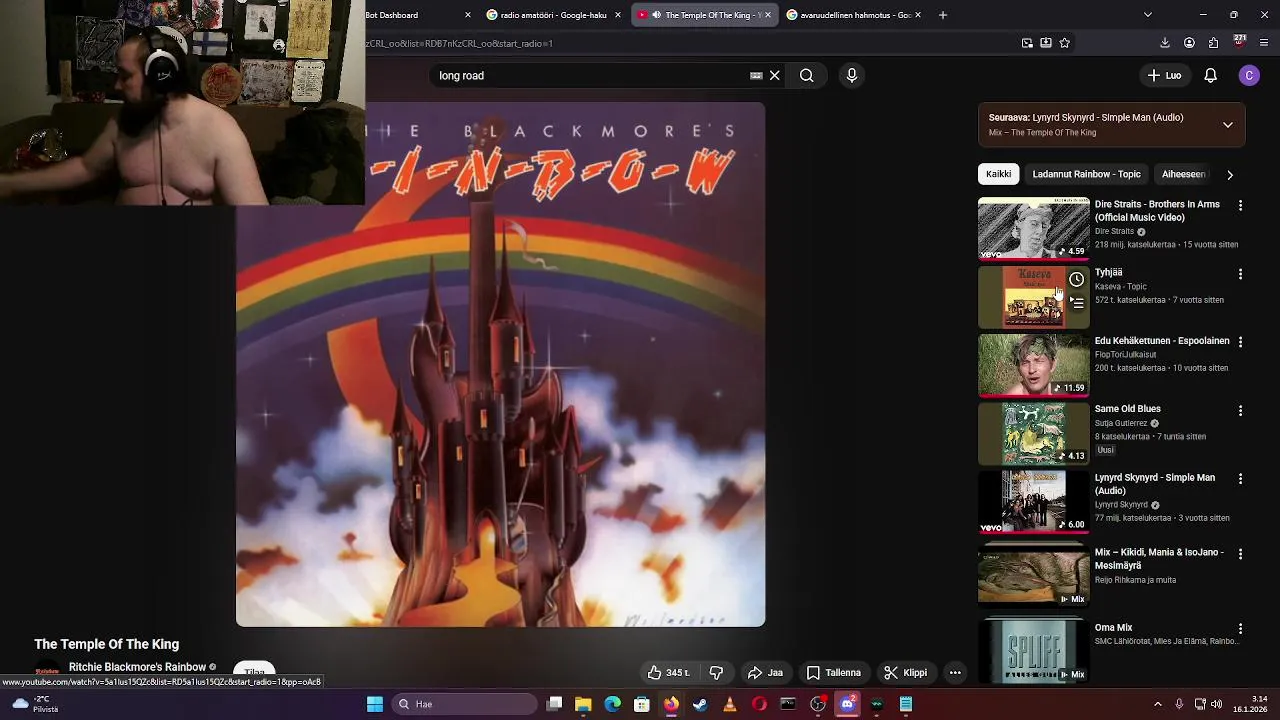Open browser extensions puzzle icon
Viewport: 1280px width, 720px height.
point(1213,43)
